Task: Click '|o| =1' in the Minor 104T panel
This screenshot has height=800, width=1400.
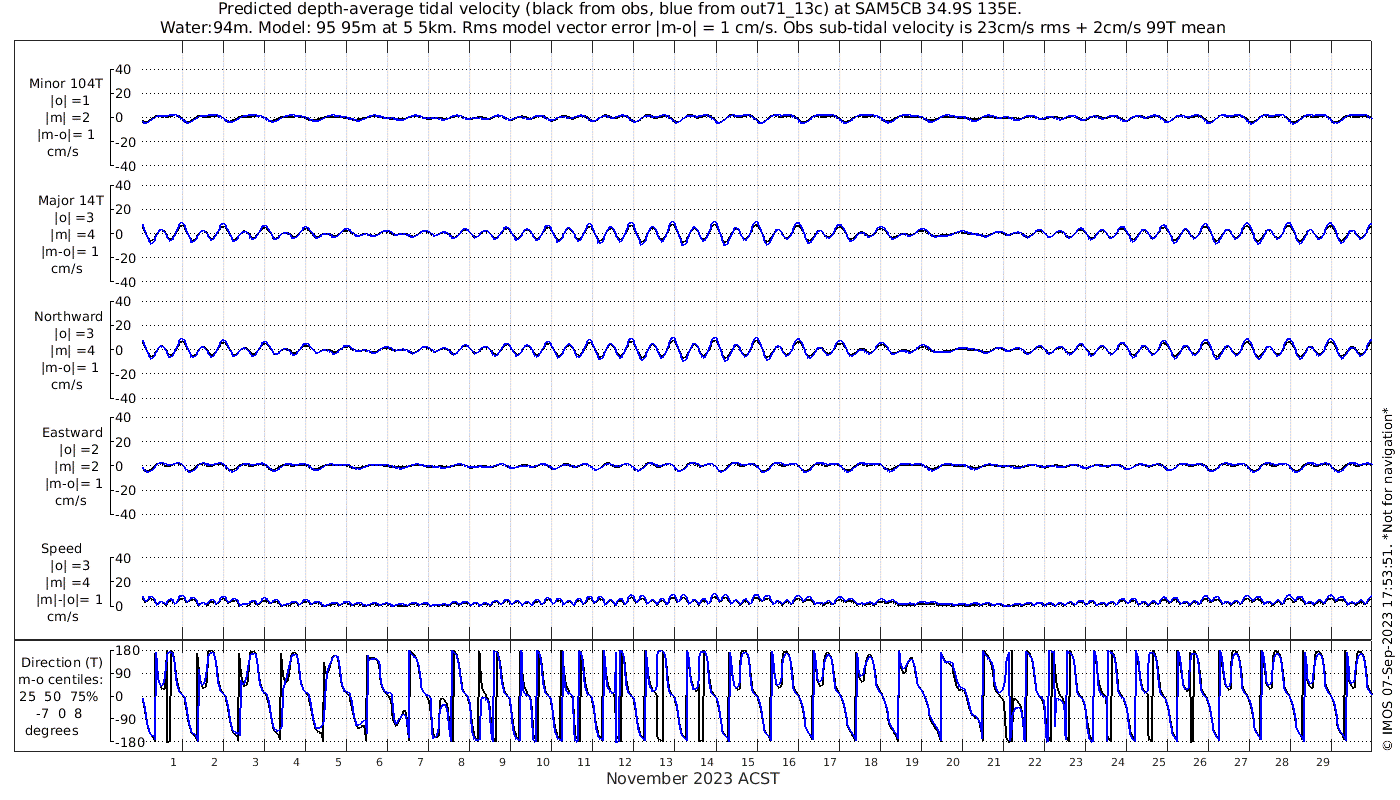Action: (x=70, y=101)
